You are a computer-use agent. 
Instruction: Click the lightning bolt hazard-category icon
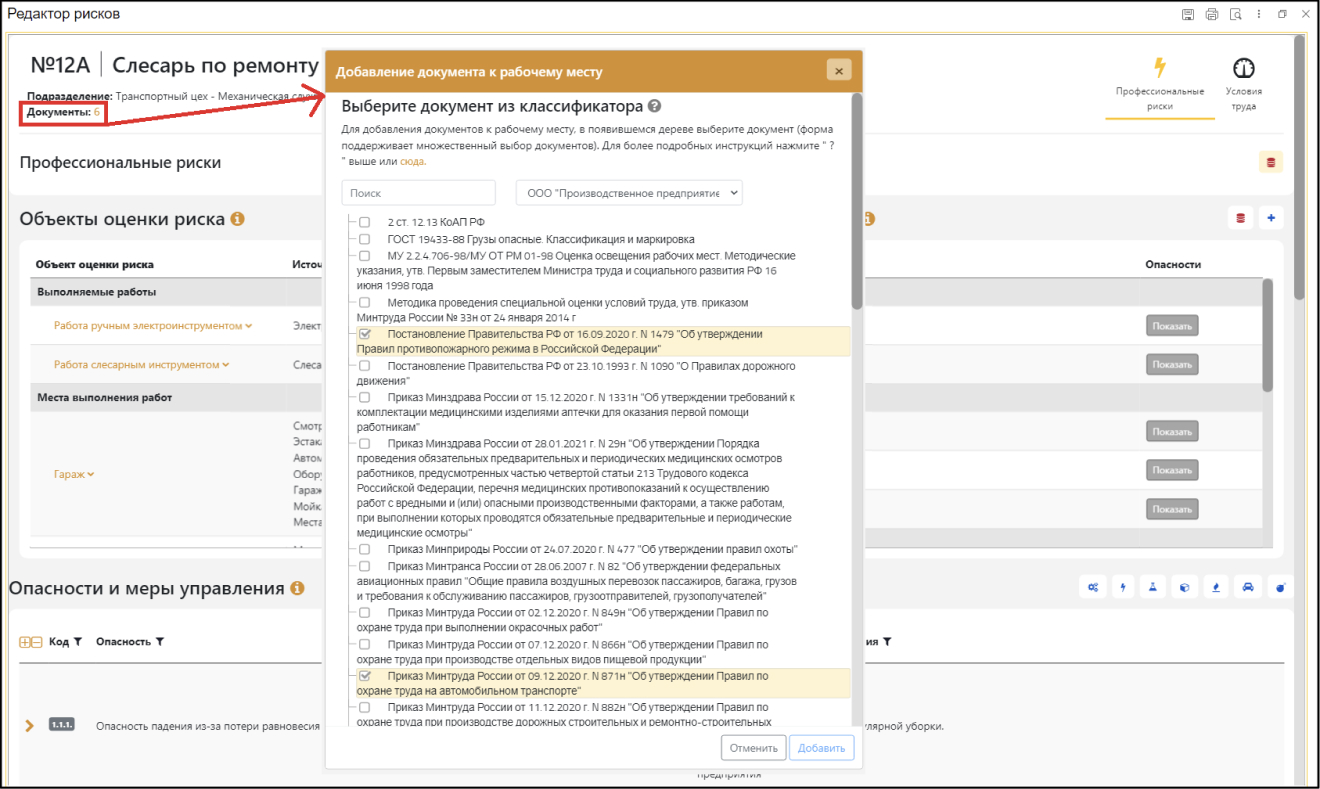pyautogui.click(x=1123, y=588)
